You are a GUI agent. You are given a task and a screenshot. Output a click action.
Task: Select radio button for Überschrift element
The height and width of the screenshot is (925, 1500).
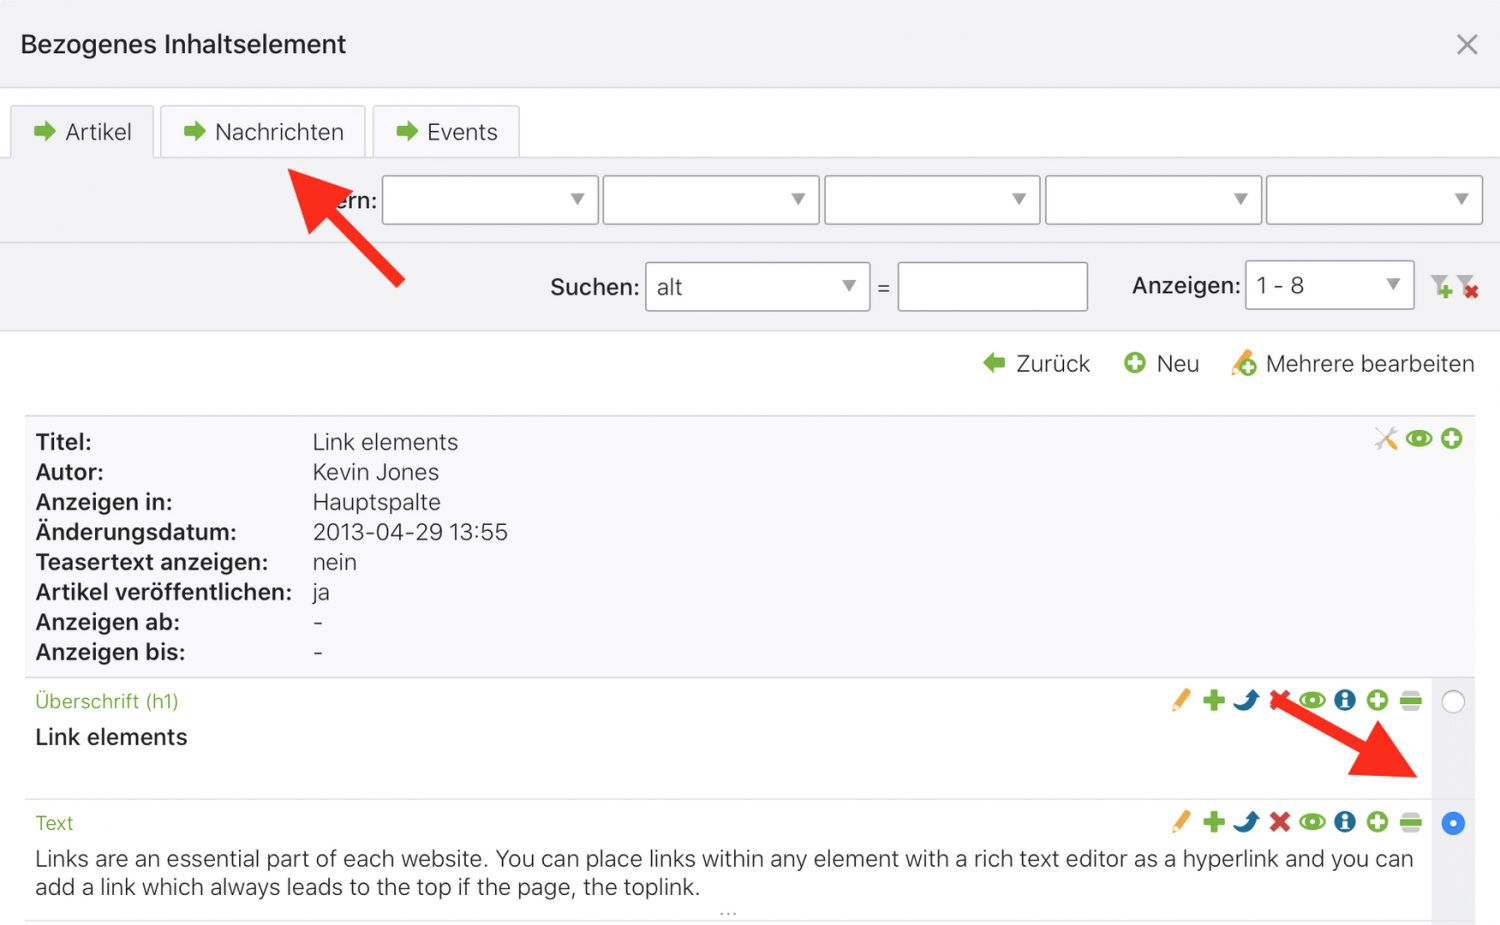coord(1453,702)
